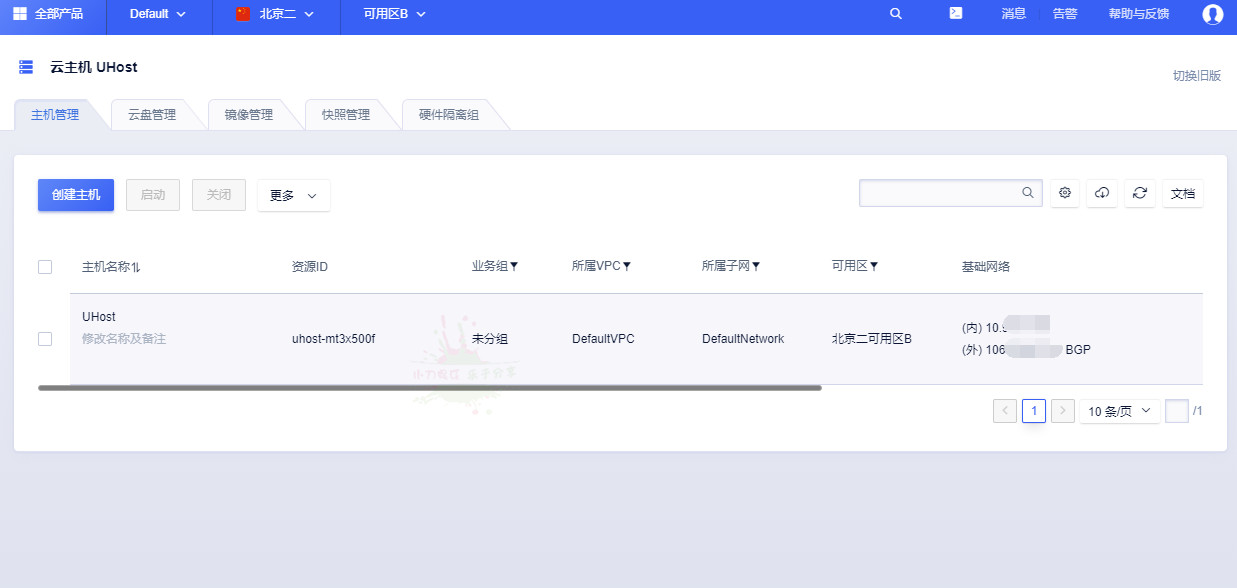
Task: Click the host search input field
Action: (940, 193)
